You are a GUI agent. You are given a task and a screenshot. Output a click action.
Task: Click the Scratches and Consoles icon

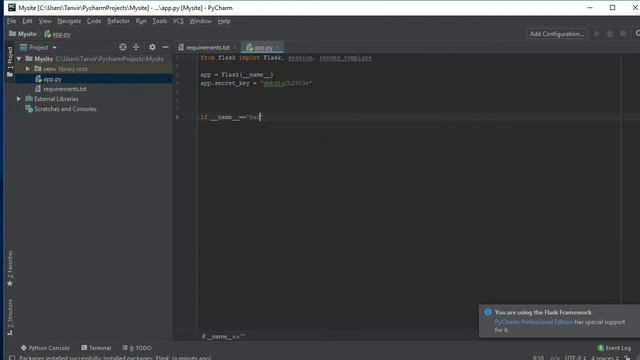[x=29, y=109]
